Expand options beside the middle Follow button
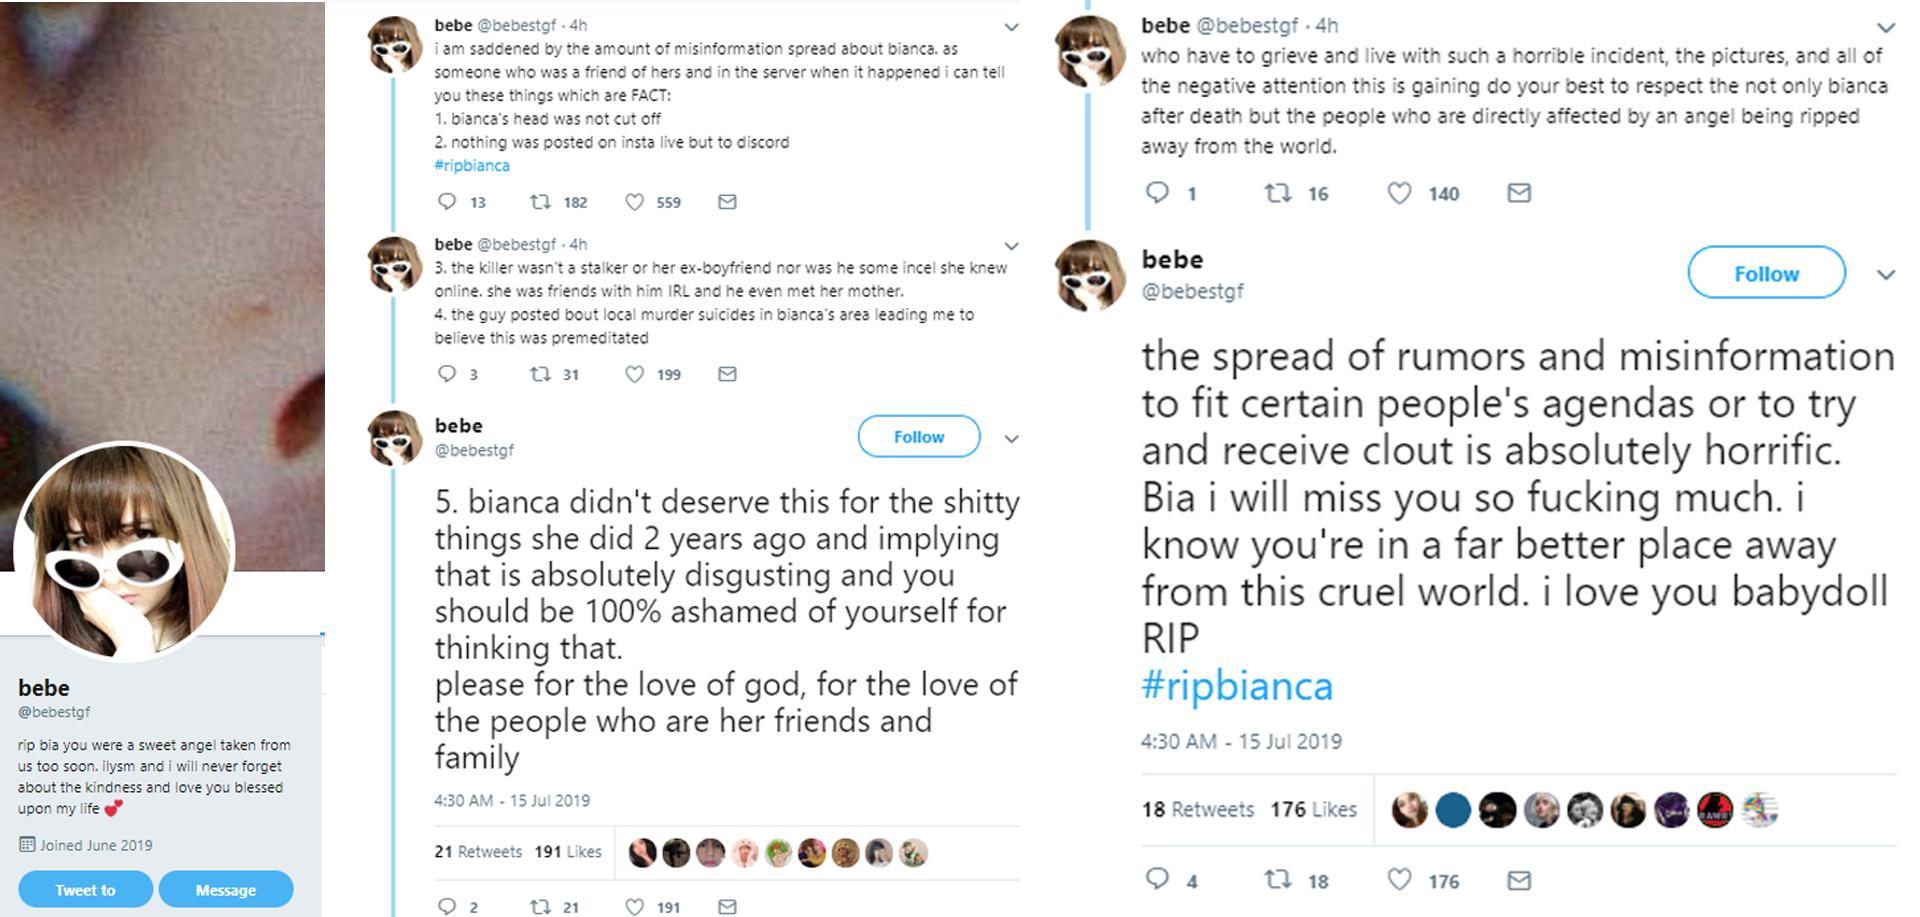Image resolution: width=1920 pixels, height=917 pixels. pos(1011,439)
